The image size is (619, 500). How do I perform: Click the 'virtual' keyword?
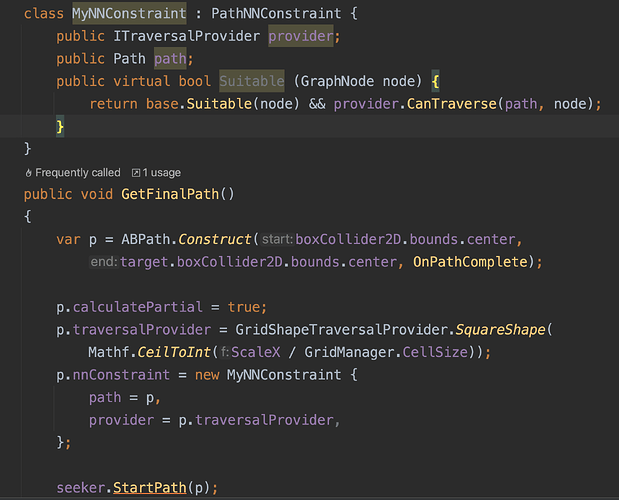pyautogui.click(x=141, y=81)
